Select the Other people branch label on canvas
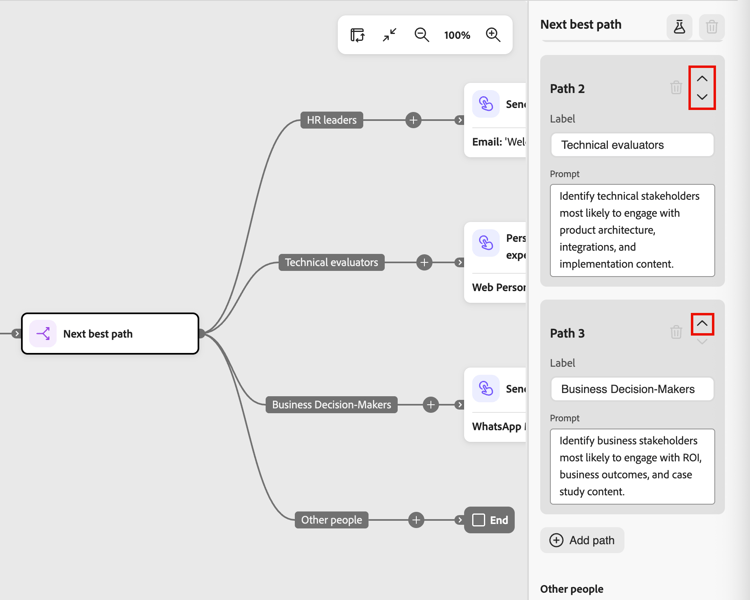750x600 pixels. tap(331, 520)
